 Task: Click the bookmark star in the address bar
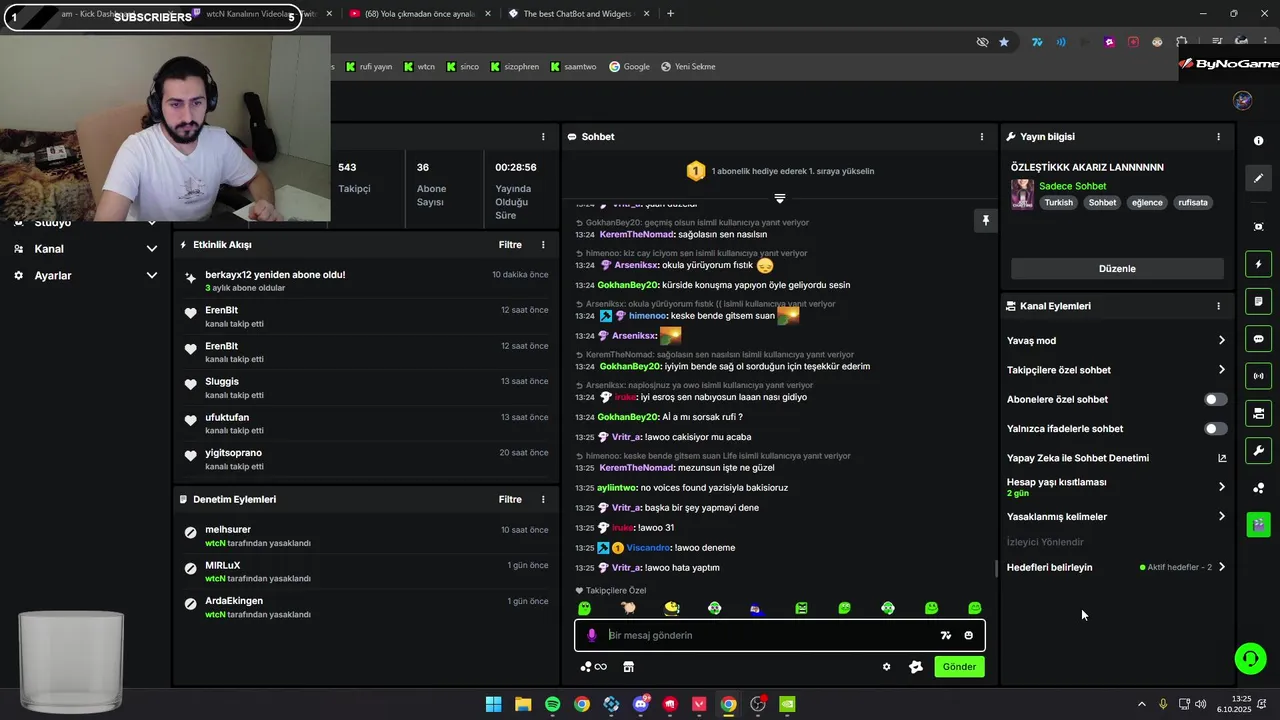[1004, 42]
